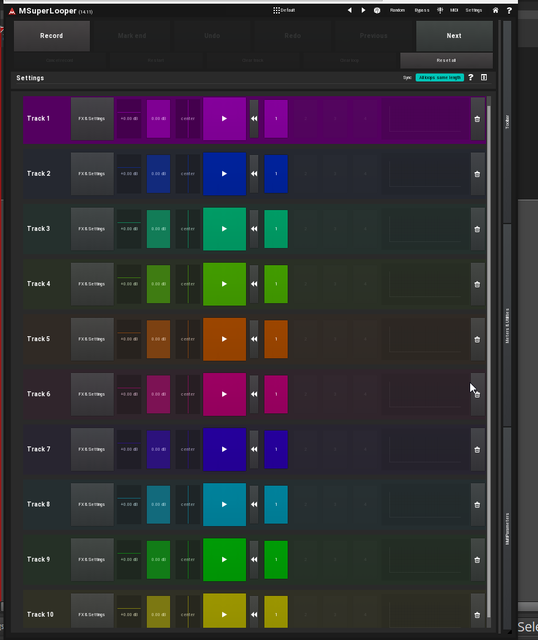Rewind Track 1 to start
This screenshot has height=640, width=538.
point(254,119)
